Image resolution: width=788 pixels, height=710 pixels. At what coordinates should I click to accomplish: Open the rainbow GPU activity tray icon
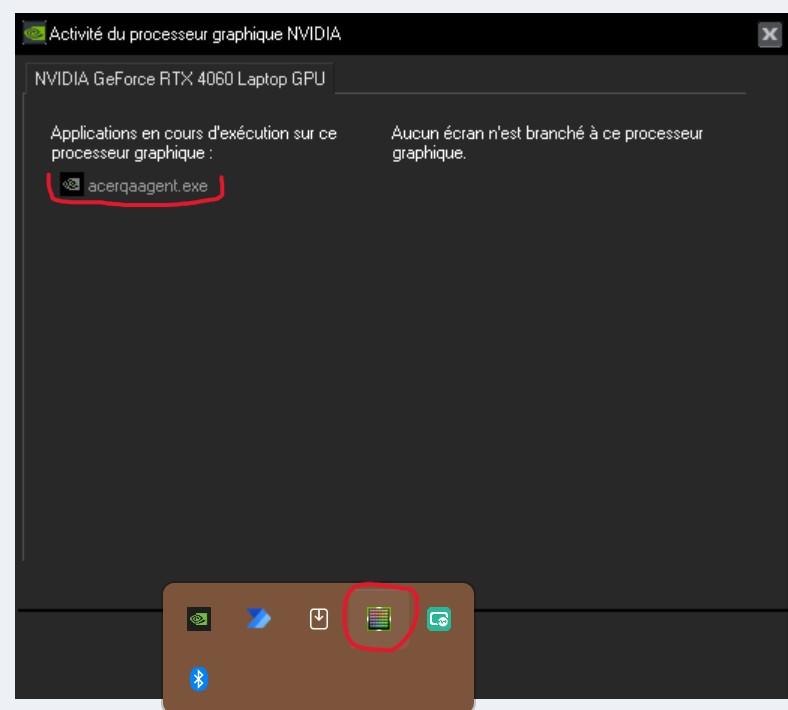[379, 619]
